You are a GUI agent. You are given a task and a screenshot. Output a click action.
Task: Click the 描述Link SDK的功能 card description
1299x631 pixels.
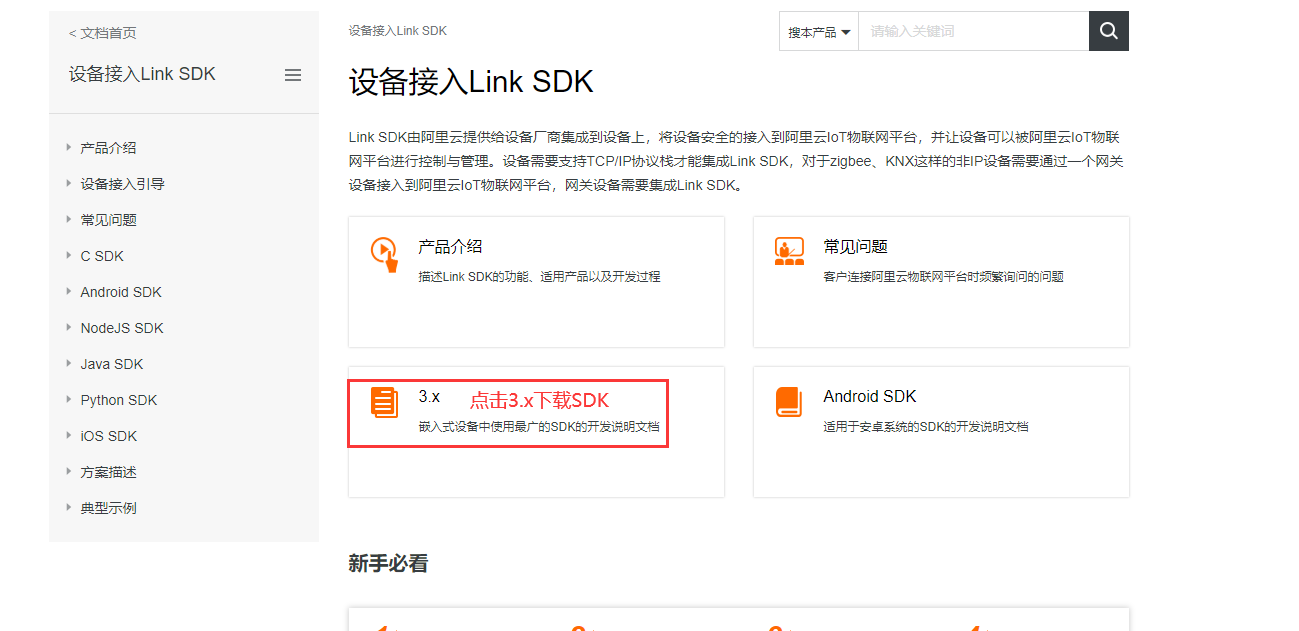(539, 277)
